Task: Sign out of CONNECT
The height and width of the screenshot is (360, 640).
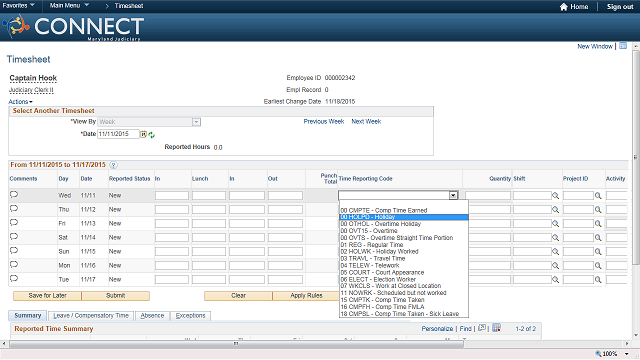Action: click(x=620, y=7)
